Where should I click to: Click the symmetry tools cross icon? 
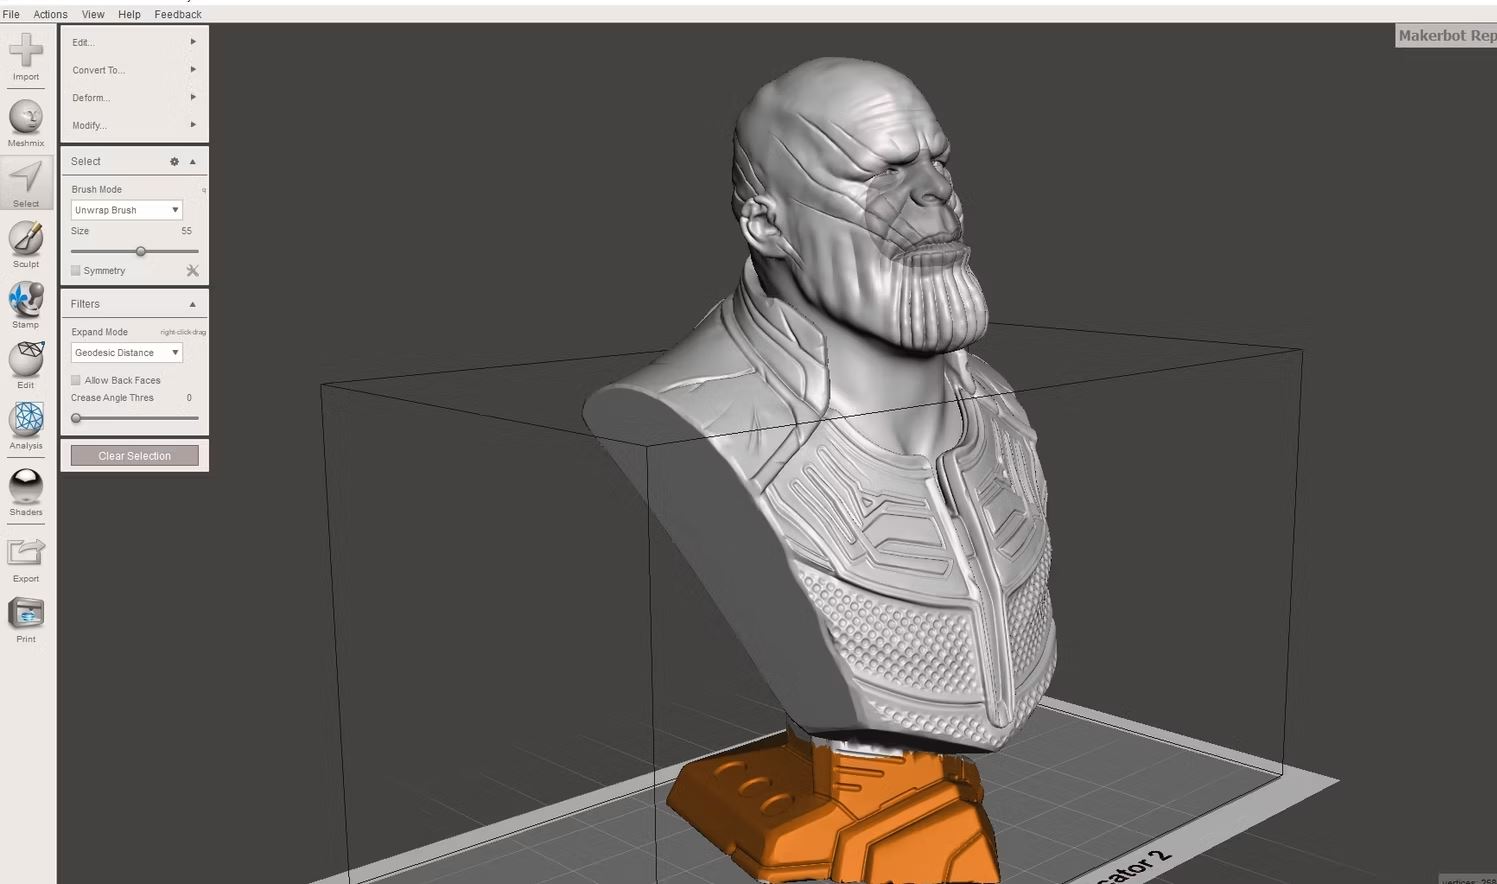coord(193,271)
